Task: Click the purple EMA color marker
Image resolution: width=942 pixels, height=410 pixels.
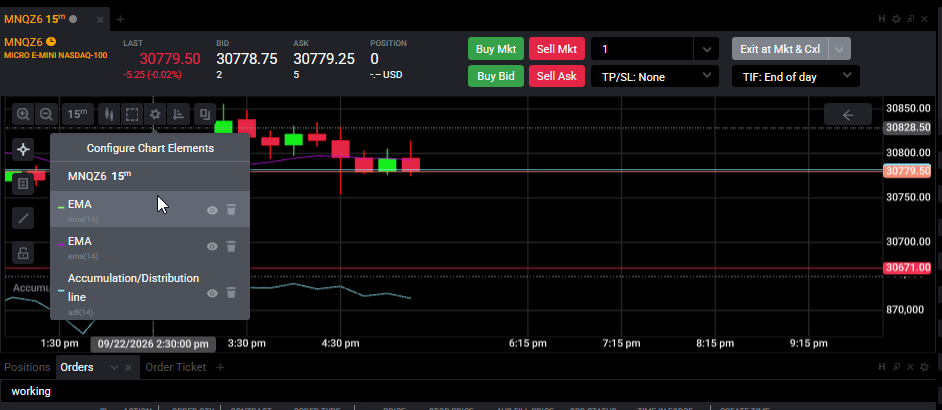Action: click(x=61, y=243)
